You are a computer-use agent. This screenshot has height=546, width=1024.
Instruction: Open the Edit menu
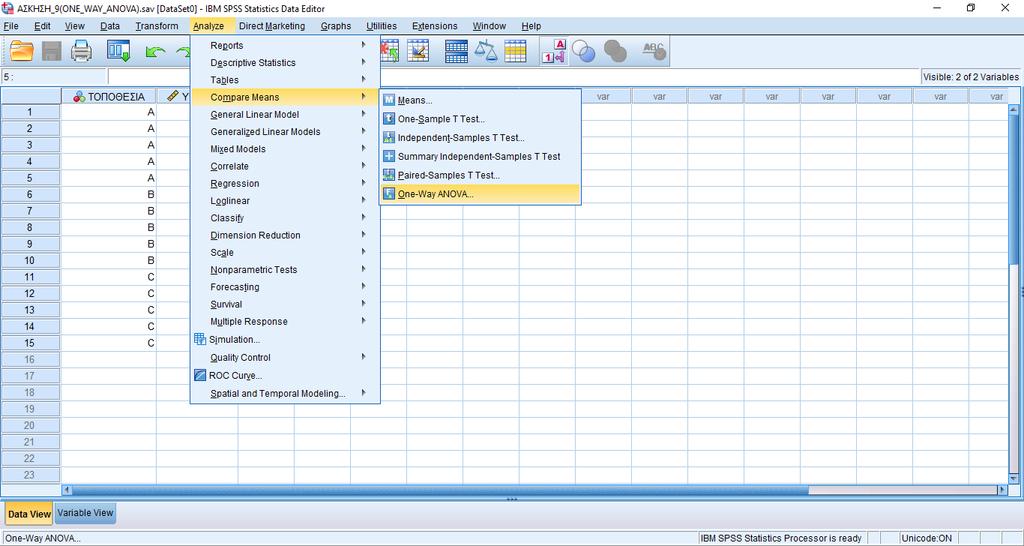click(42, 26)
